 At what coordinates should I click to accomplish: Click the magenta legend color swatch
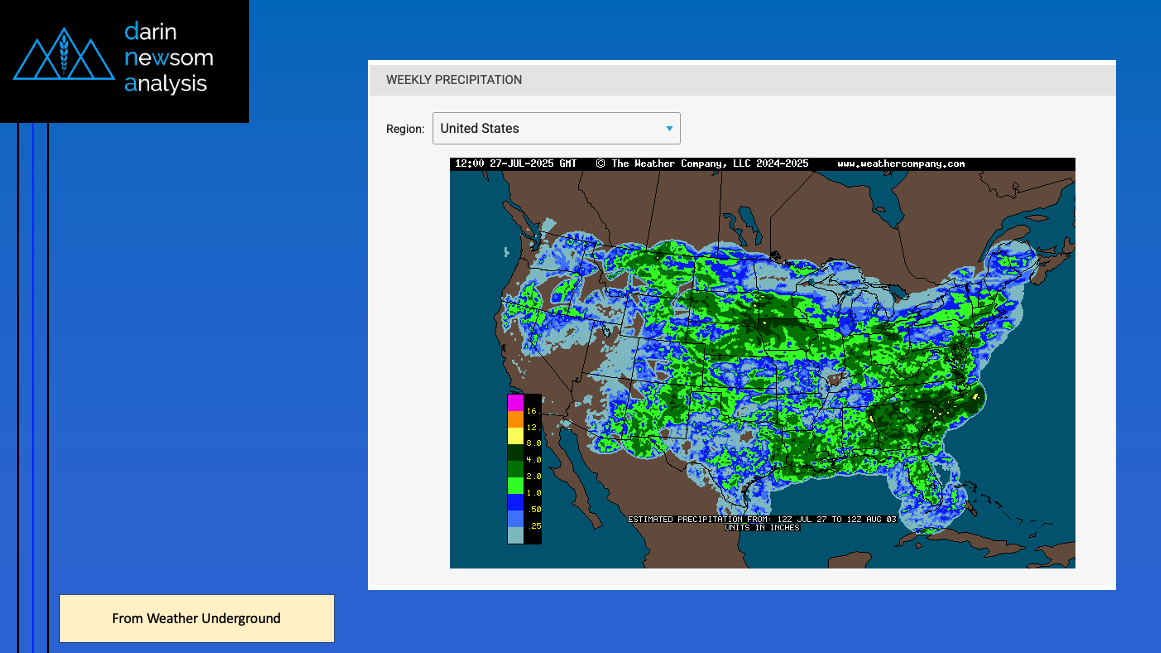click(515, 403)
